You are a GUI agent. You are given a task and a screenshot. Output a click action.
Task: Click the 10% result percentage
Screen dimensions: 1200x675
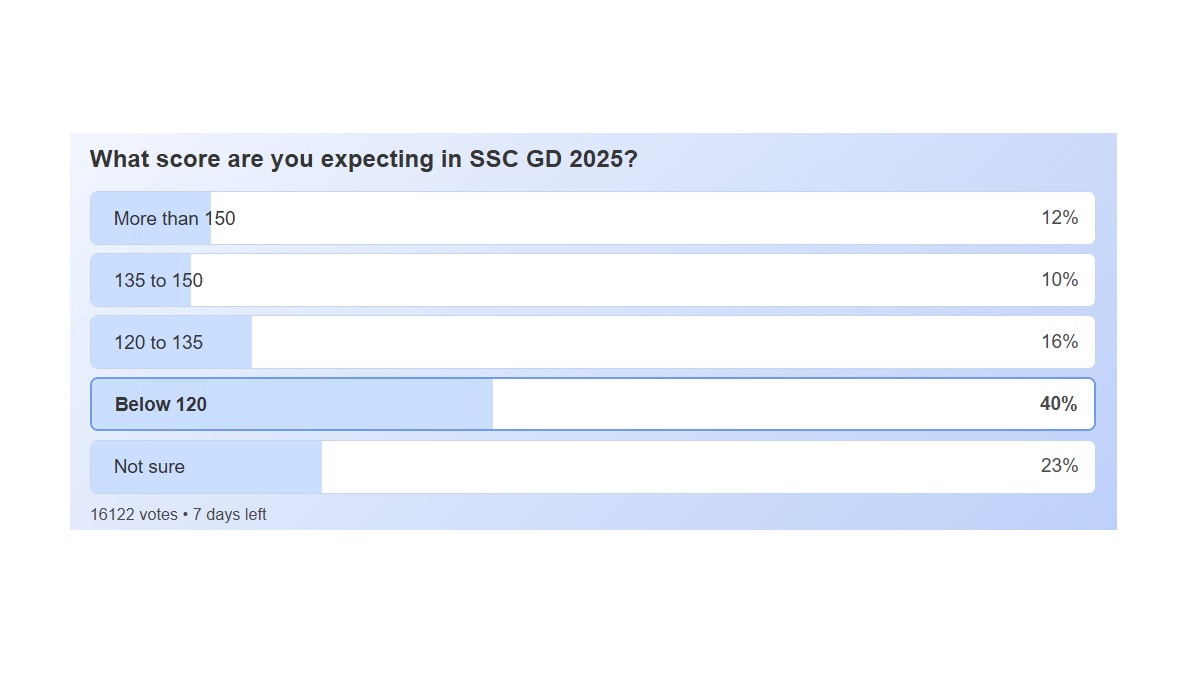pyautogui.click(x=1059, y=280)
